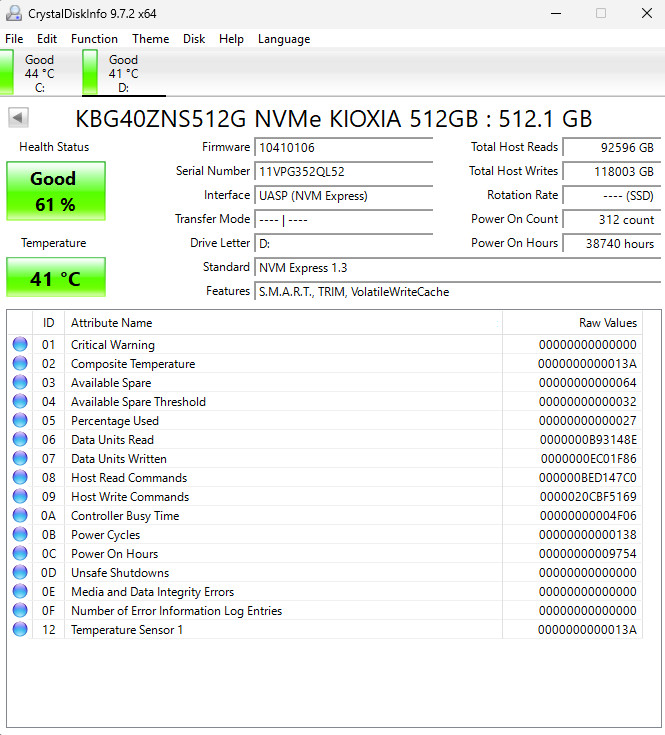Click raw value 00000000000138
Image resolution: width=665 pixels, height=735 pixels.
588,534
